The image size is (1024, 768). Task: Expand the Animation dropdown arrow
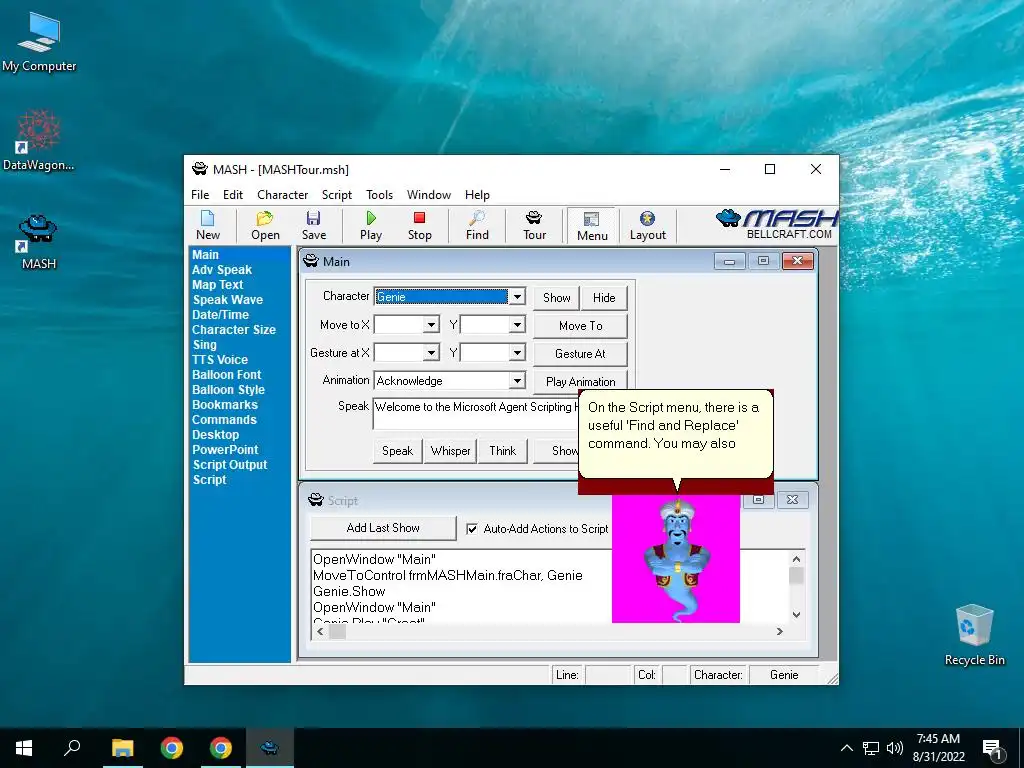point(517,381)
